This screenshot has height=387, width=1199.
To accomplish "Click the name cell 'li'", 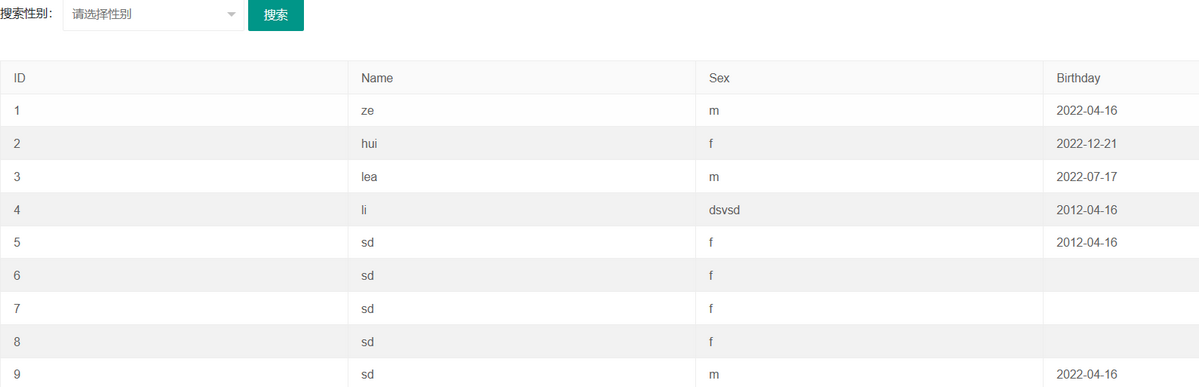I will [522, 210].
